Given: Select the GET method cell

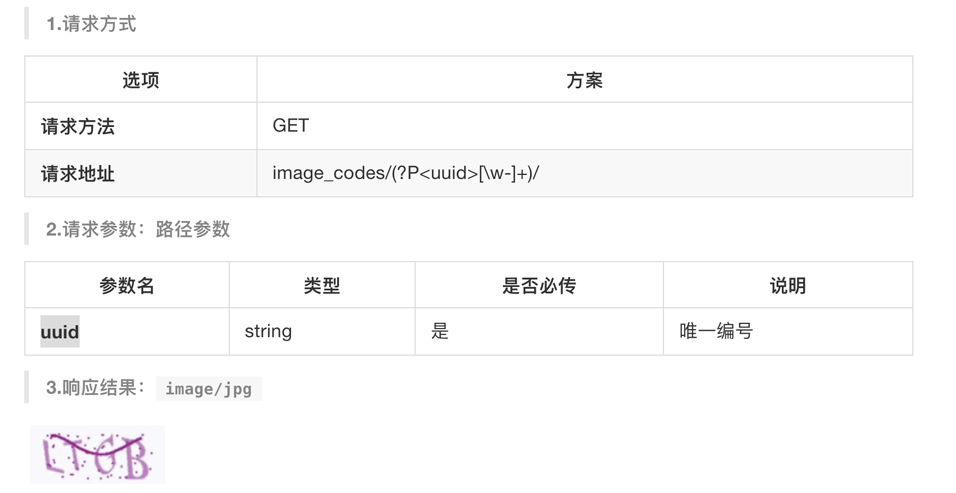Looking at the screenshot, I should [291, 126].
